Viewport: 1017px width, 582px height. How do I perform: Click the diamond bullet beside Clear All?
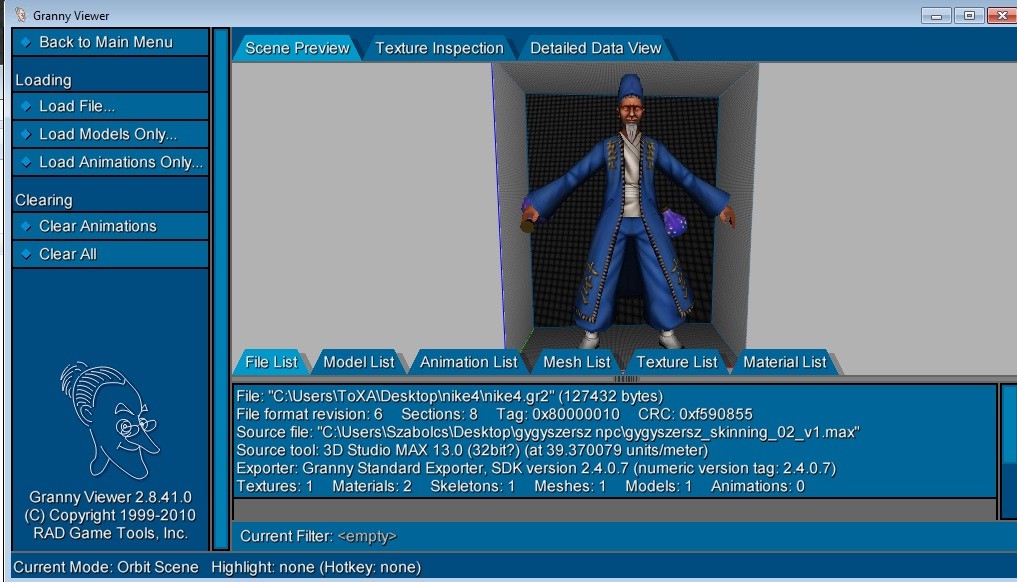(x=26, y=254)
